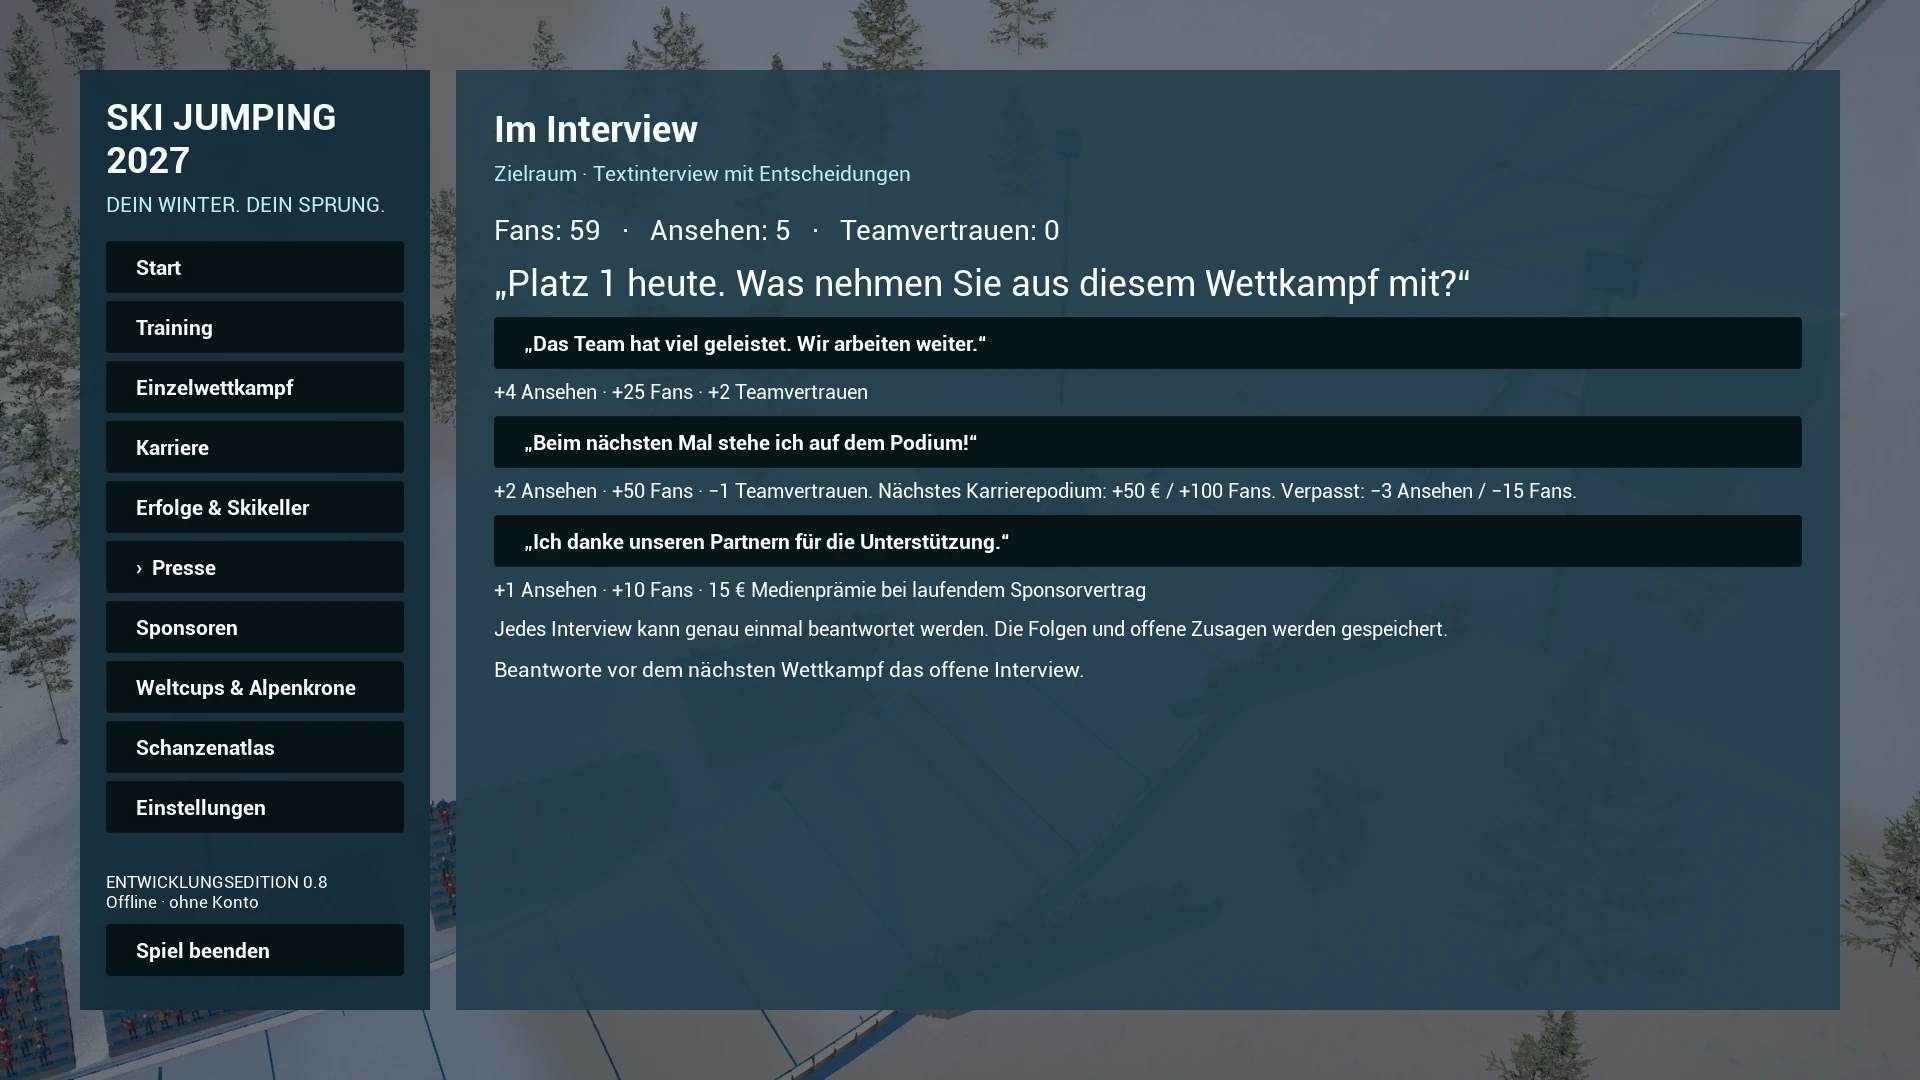Click the interview question "Platz 1 heute"
Screen dimensions: 1920x1080
click(x=982, y=283)
